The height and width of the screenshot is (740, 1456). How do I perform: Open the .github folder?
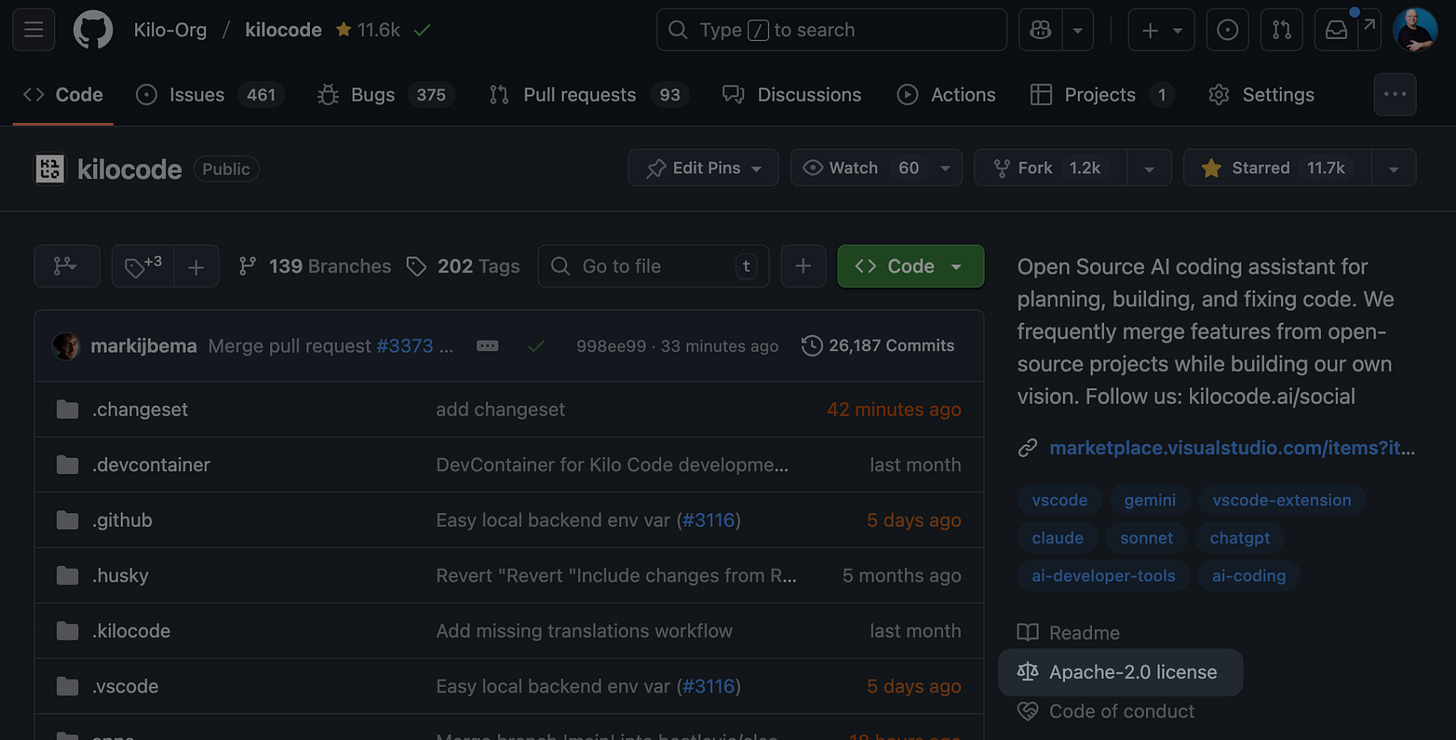[x=122, y=520]
